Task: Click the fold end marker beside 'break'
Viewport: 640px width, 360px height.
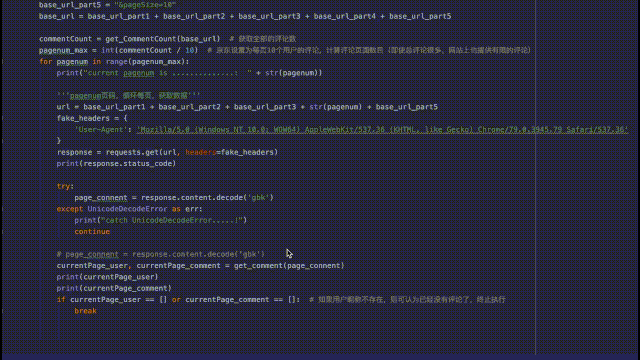Action: click(3, 311)
